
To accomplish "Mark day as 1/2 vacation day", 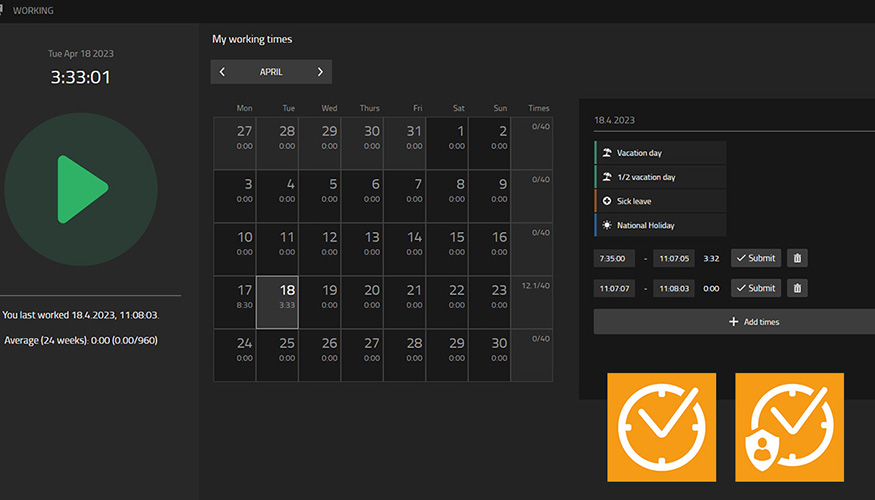I will coord(661,177).
